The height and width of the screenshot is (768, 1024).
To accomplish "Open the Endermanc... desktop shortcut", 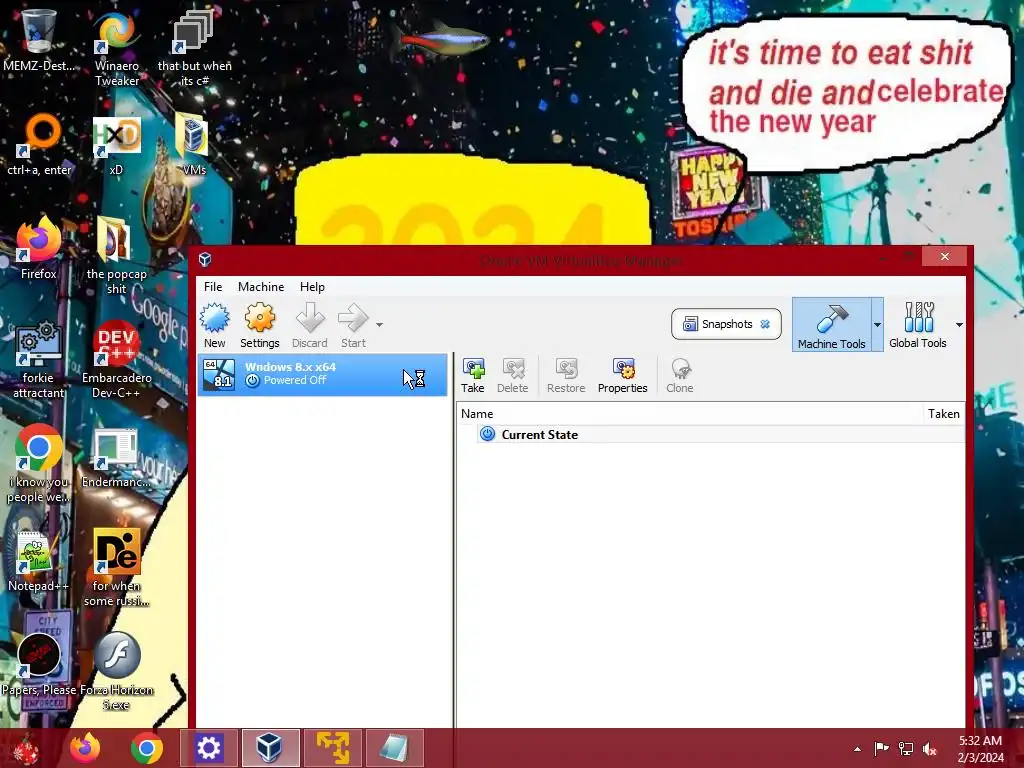I will click(x=116, y=457).
